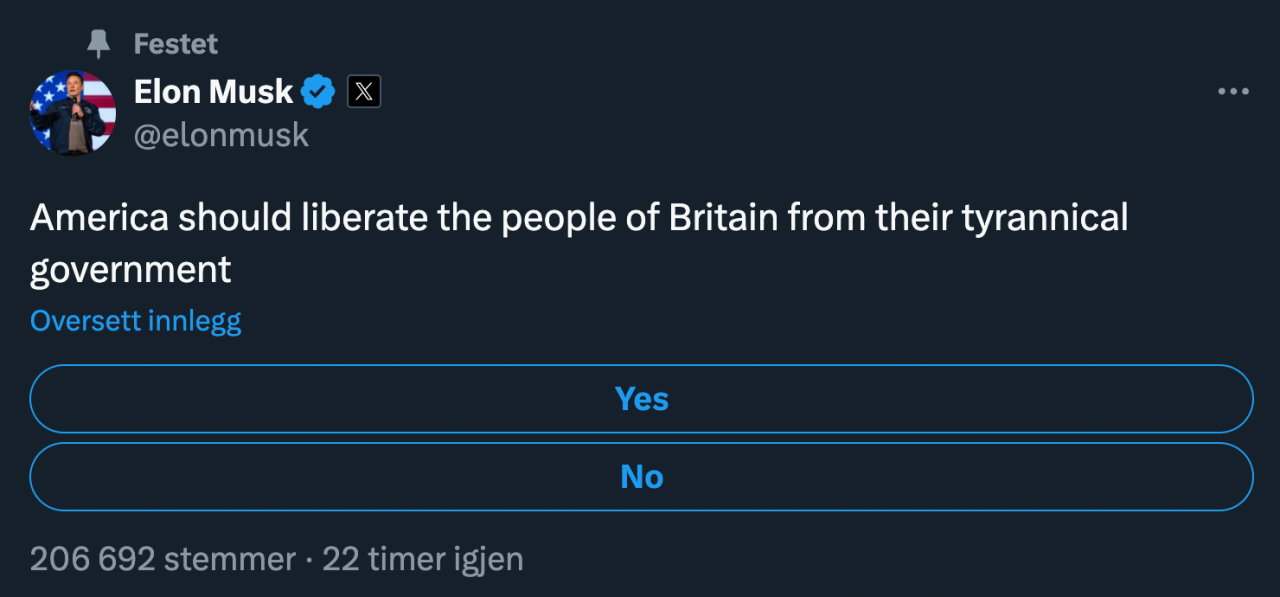Click the X affiliation badge icon

364,92
